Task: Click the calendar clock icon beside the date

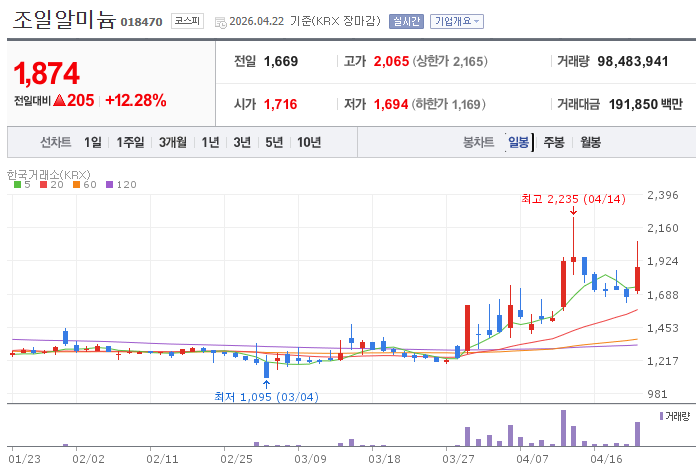Action: pyautogui.click(x=221, y=22)
